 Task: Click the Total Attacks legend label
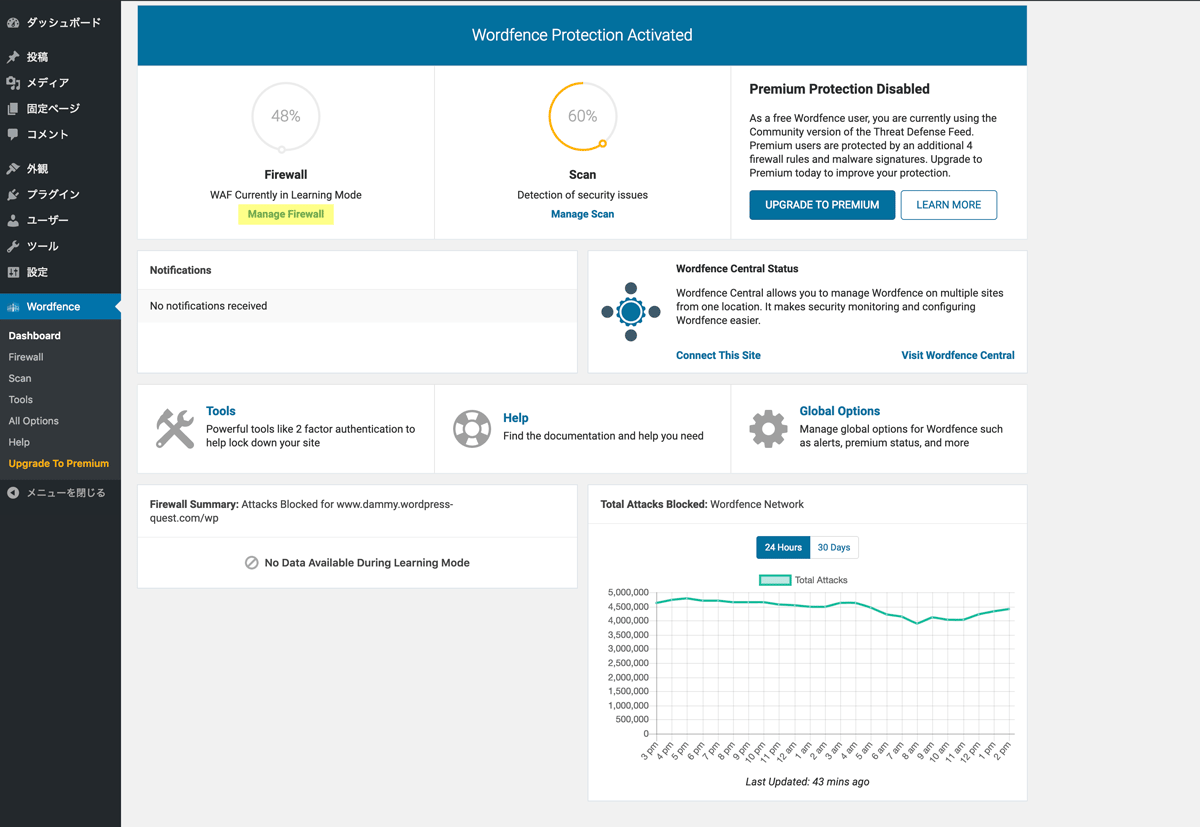pos(821,580)
